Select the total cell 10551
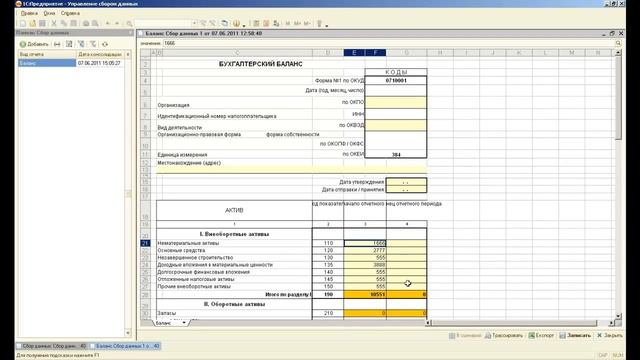640x360 pixels. pyautogui.click(x=365, y=294)
